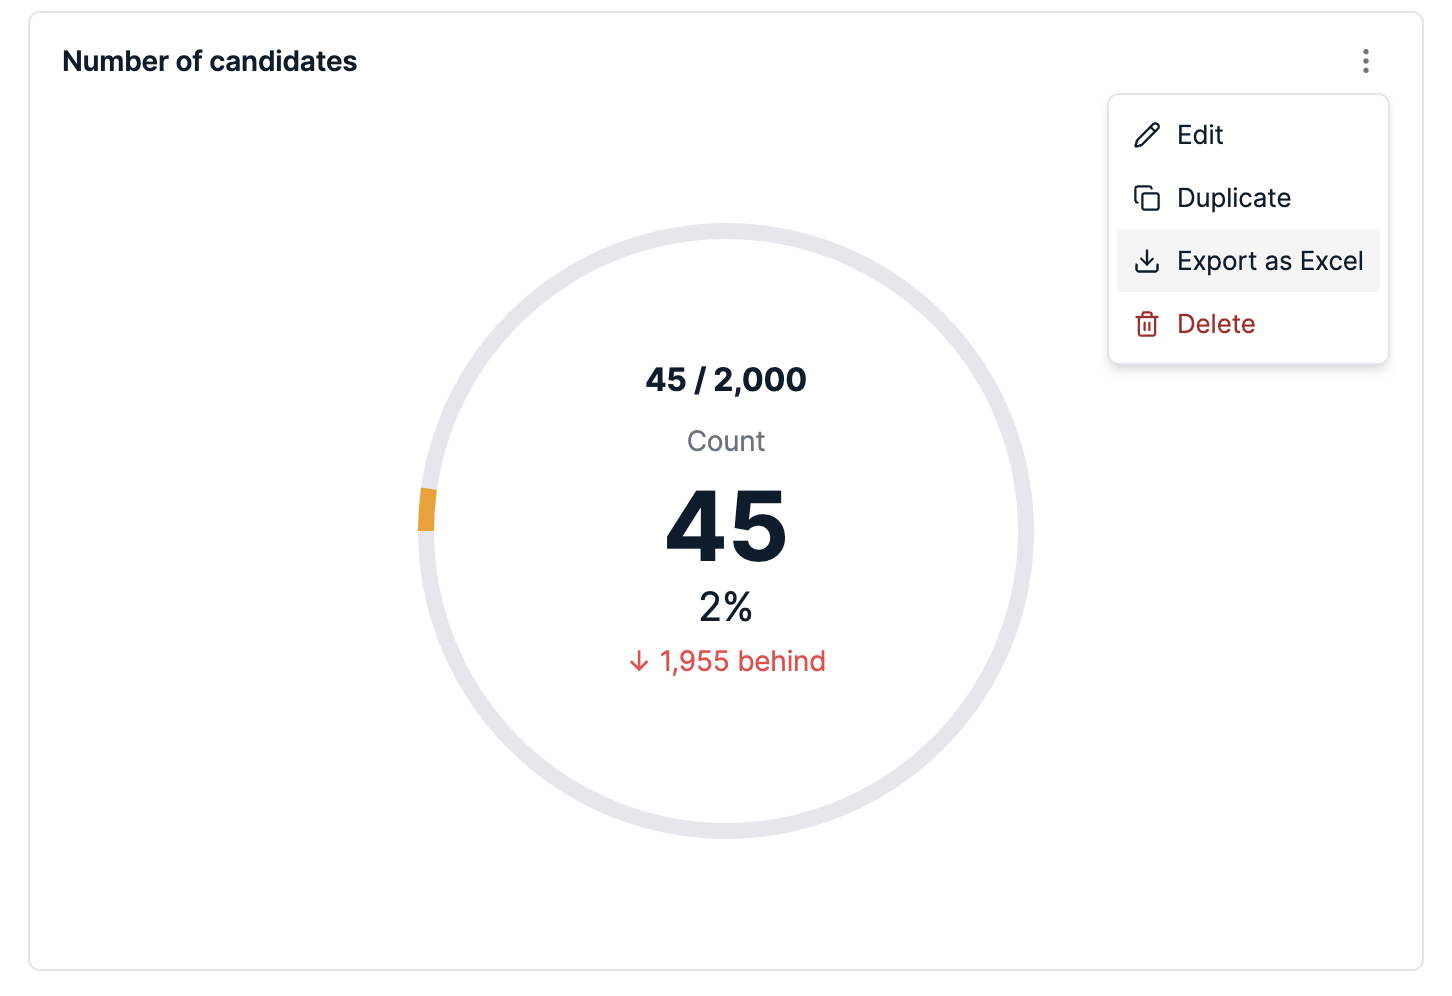Click the orange progress segment on ring

pos(427,509)
